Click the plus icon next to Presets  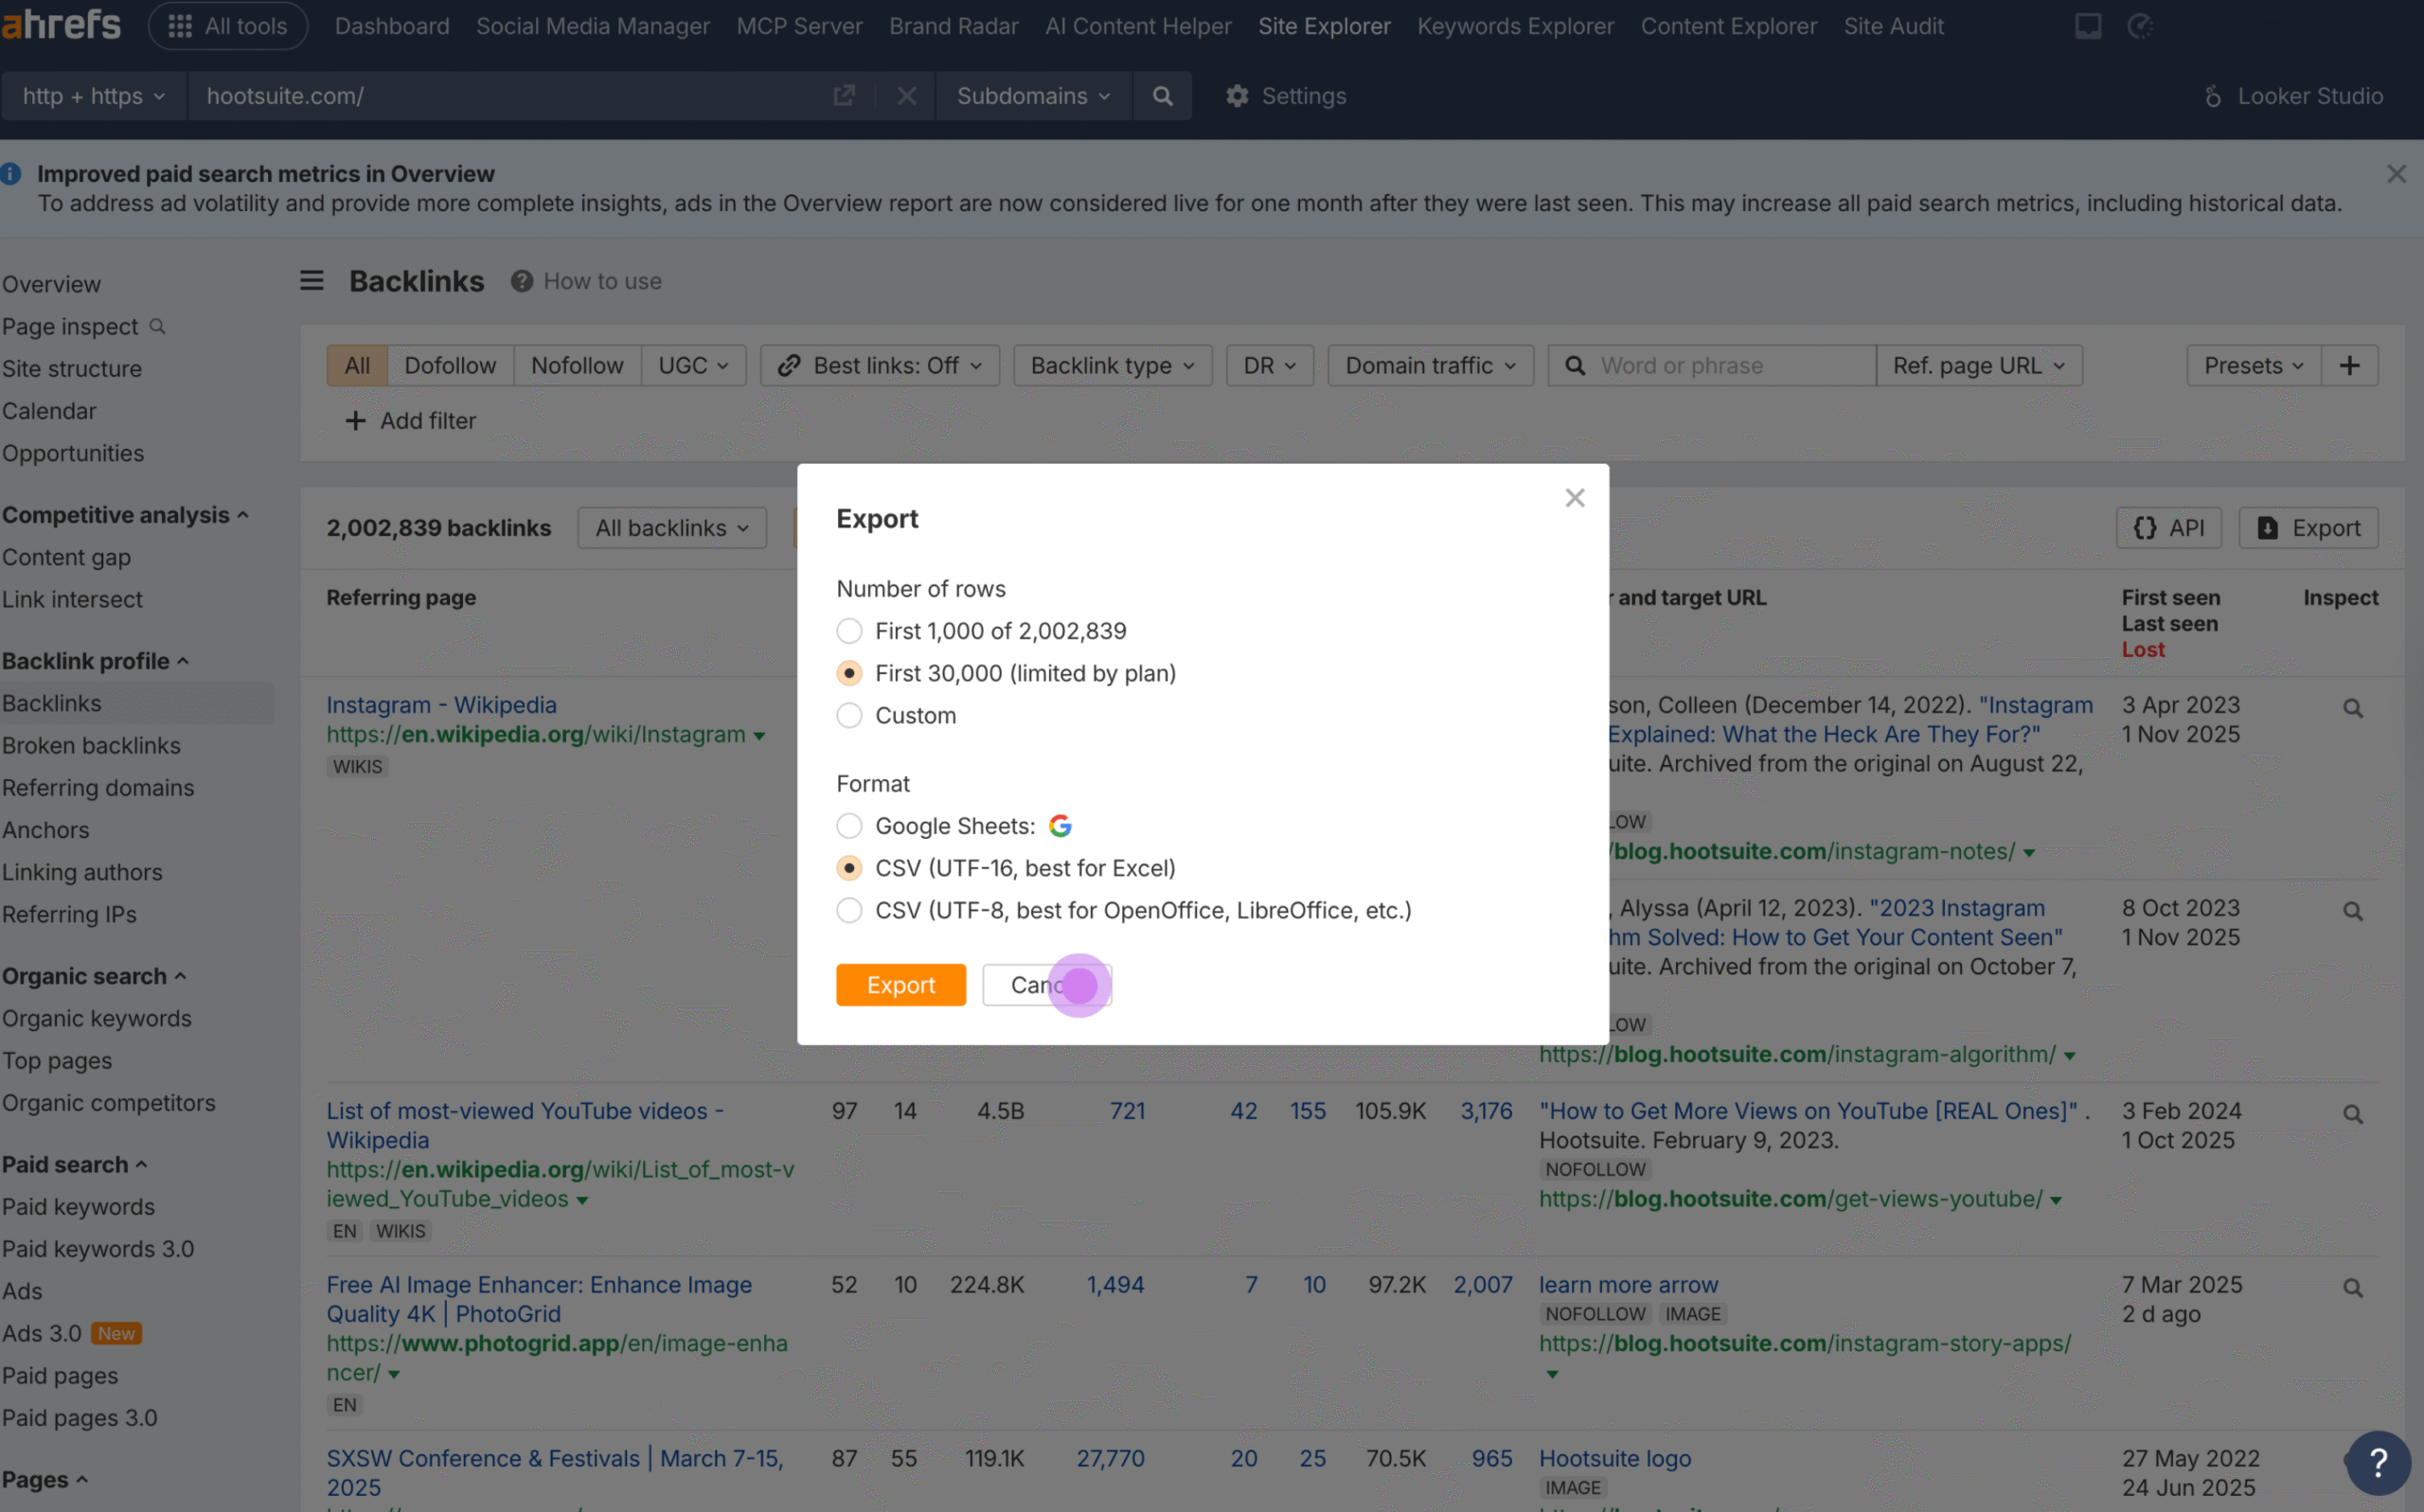click(x=2349, y=366)
